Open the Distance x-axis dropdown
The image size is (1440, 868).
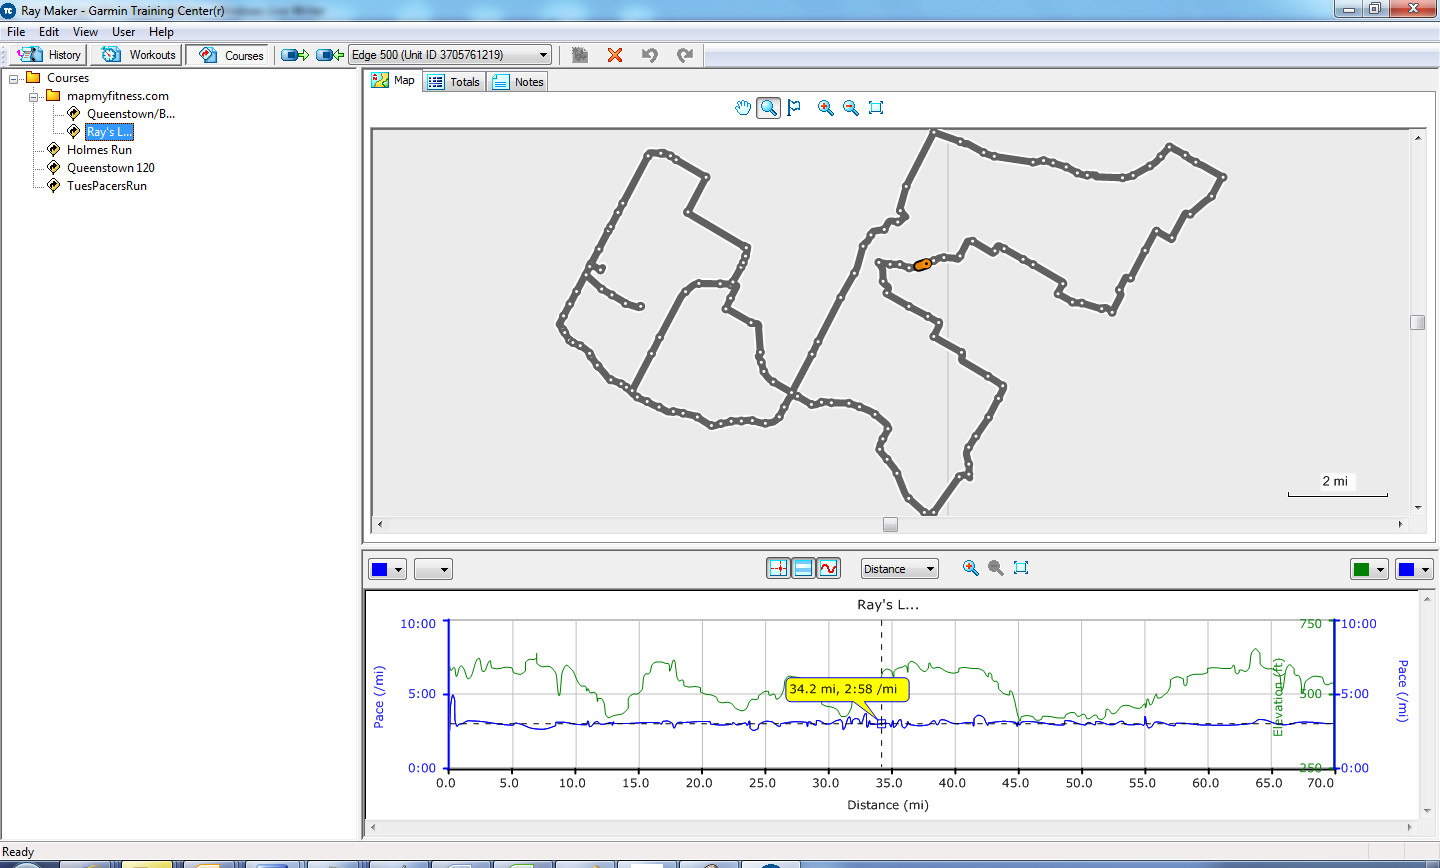pyautogui.click(x=900, y=569)
